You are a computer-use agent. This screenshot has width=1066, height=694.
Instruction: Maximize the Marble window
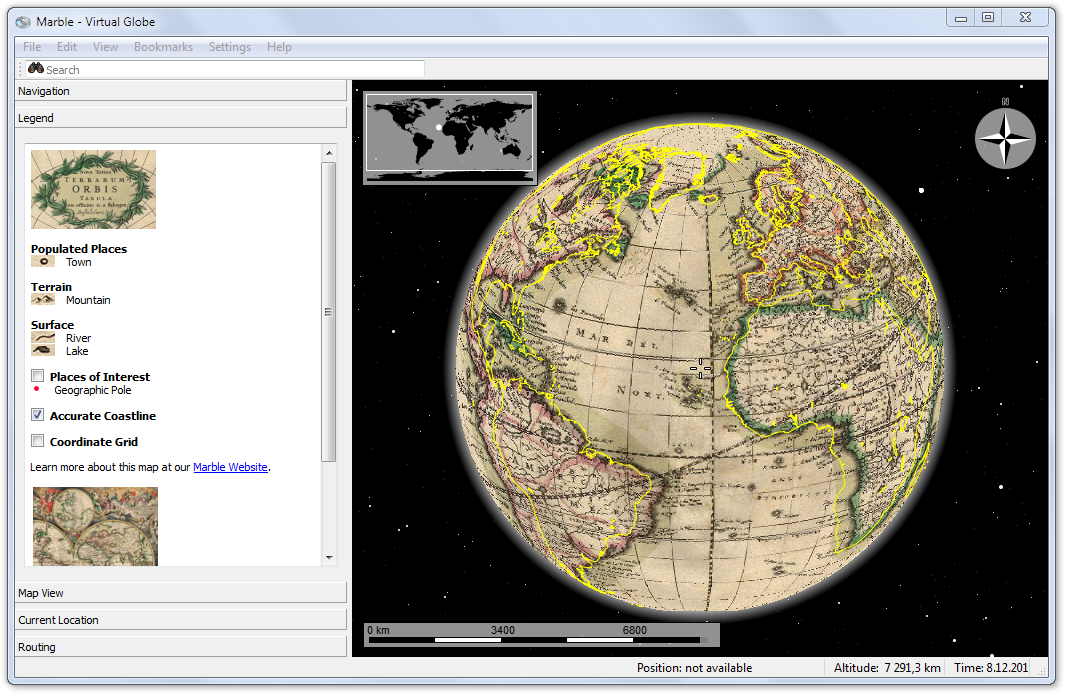point(988,18)
